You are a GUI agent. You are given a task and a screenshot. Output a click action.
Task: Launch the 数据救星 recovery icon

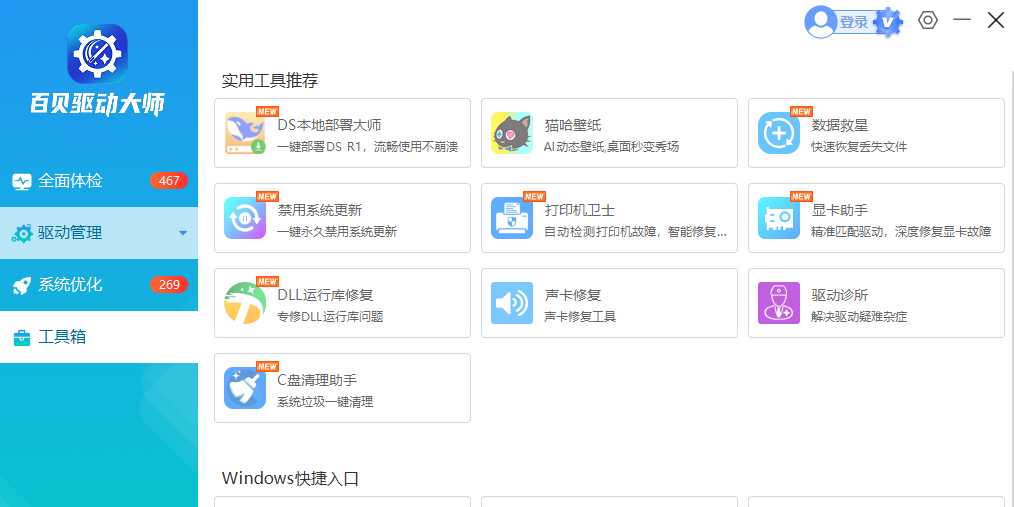pos(778,133)
